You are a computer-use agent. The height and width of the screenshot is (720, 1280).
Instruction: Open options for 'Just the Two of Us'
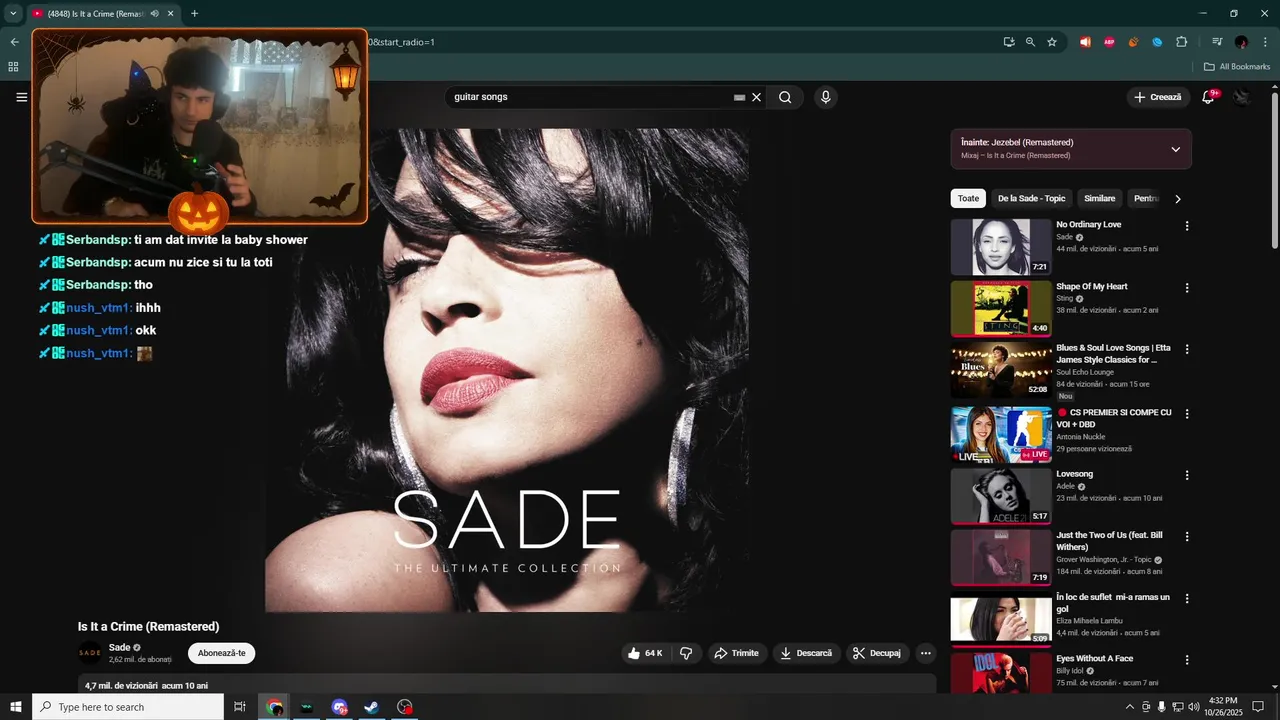(x=1187, y=537)
